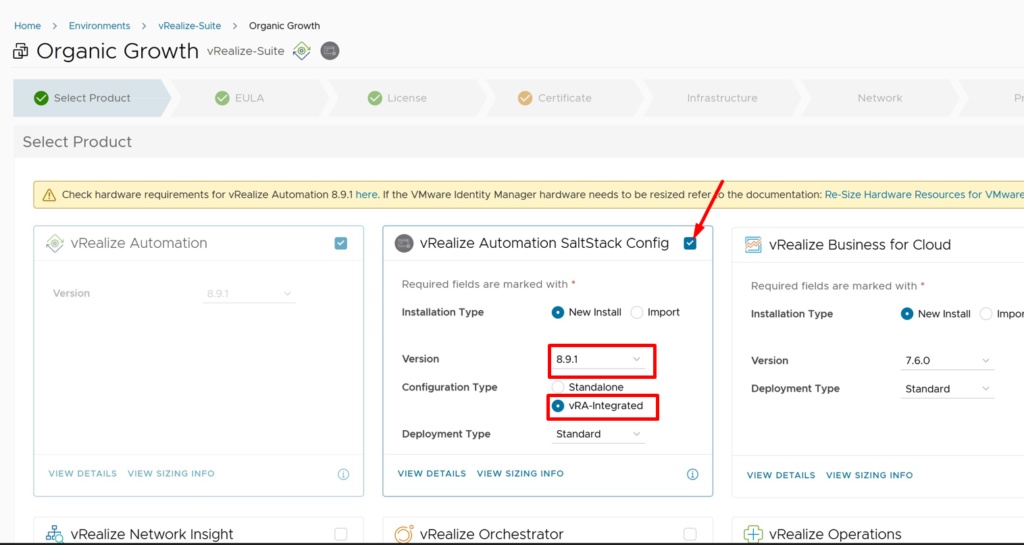Click vRealize Orchestrator card title

pos(492,534)
